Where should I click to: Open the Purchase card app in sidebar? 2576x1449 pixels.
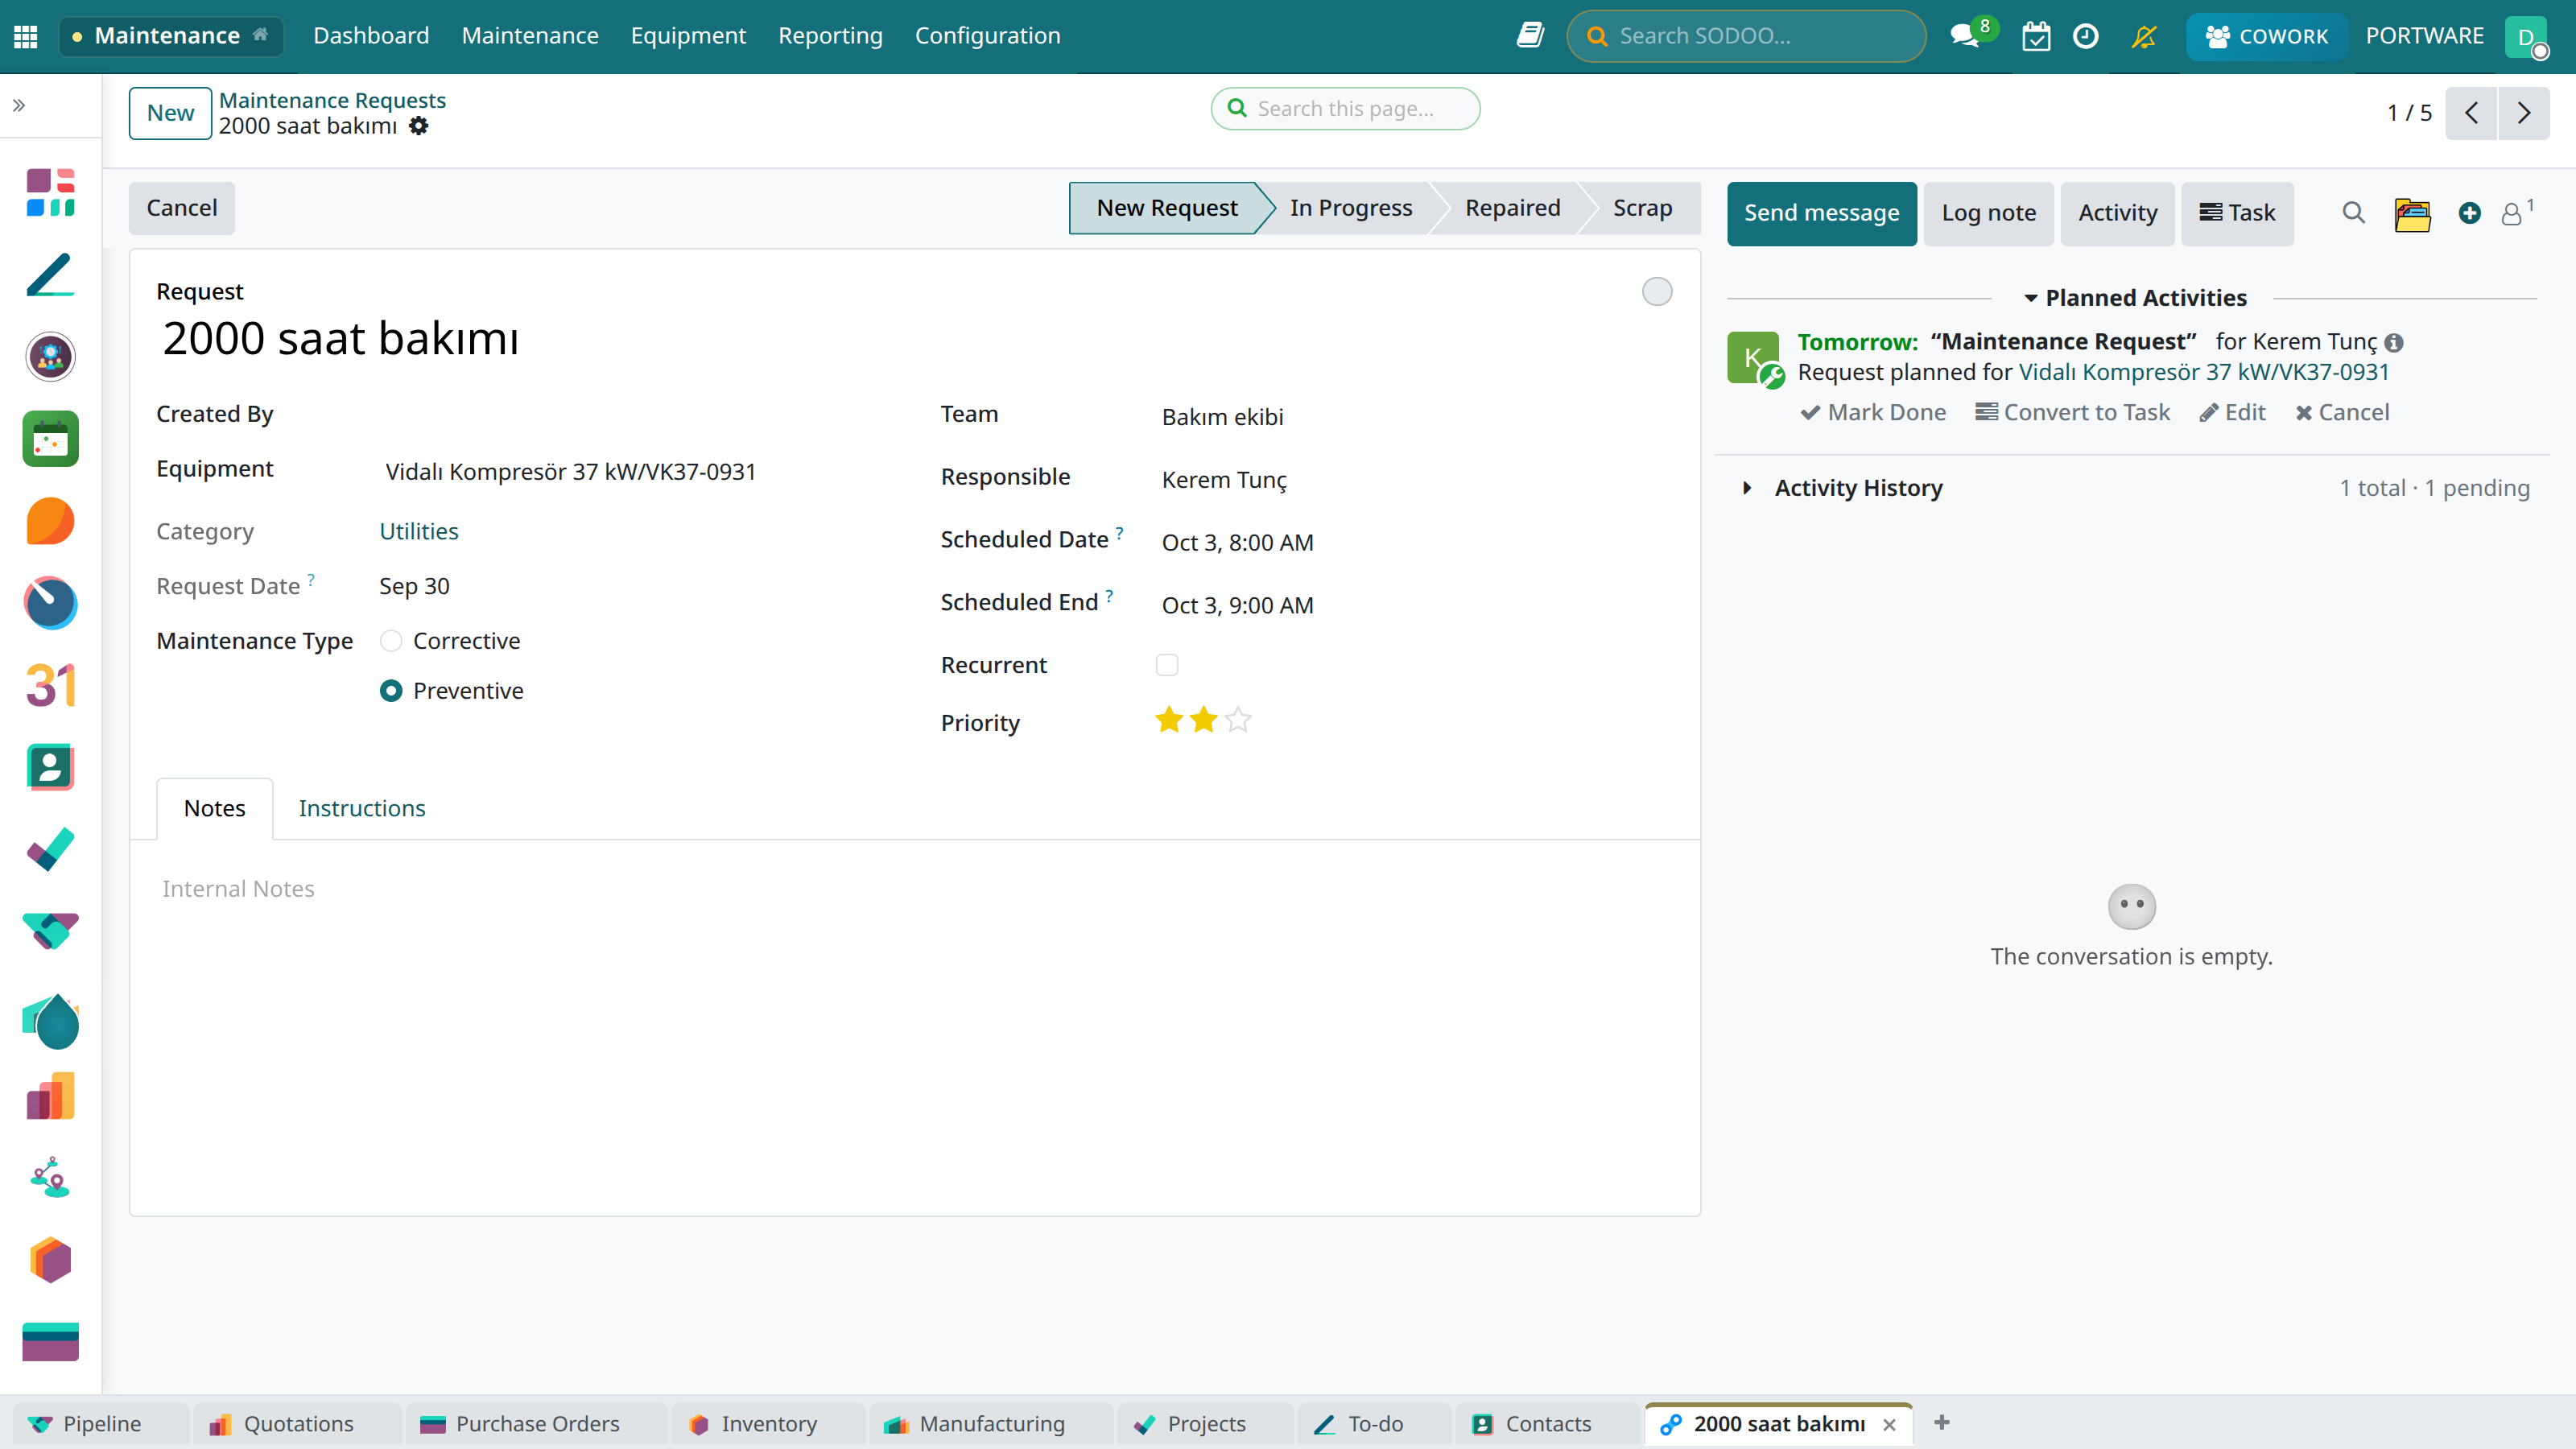(51, 1342)
